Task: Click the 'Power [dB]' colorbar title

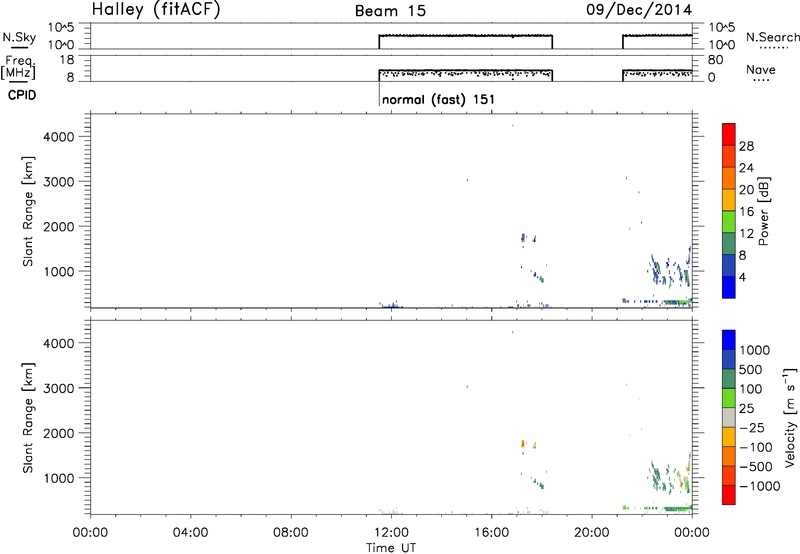Action: pos(764,211)
